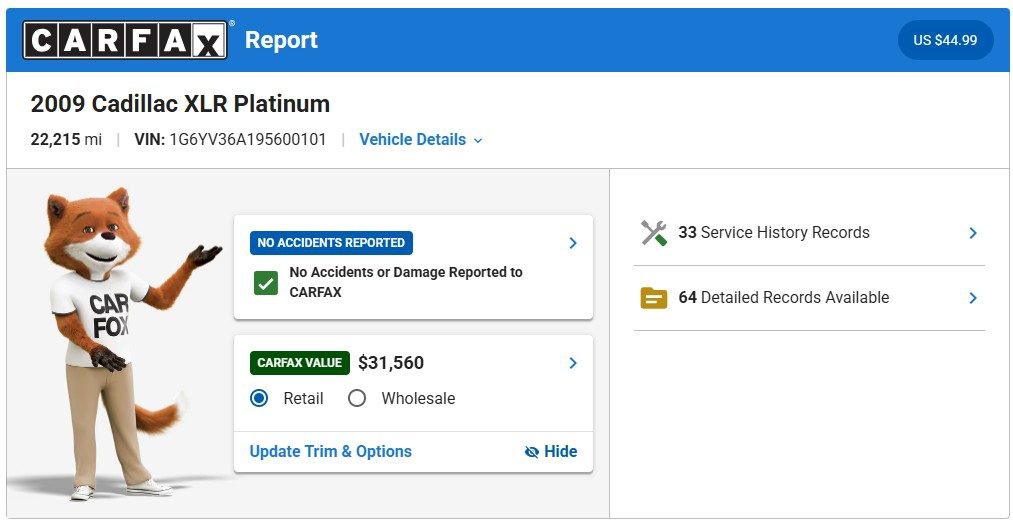Click the VIN number 1G6YV36A195600101
Viewport: 1013px width, 525px height.
click(x=248, y=139)
